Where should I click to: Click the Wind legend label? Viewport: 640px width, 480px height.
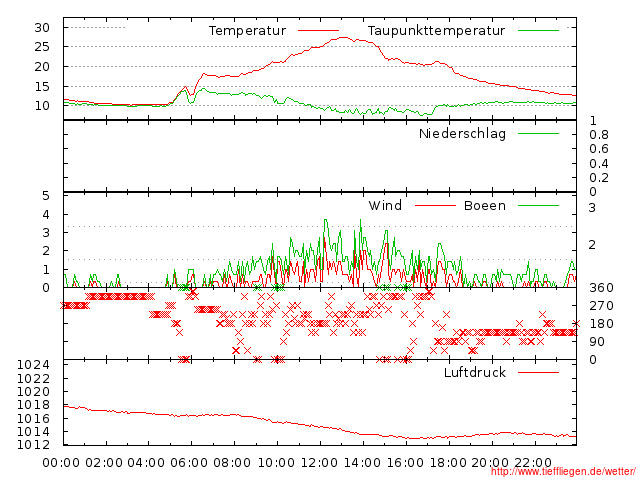point(385,205)
